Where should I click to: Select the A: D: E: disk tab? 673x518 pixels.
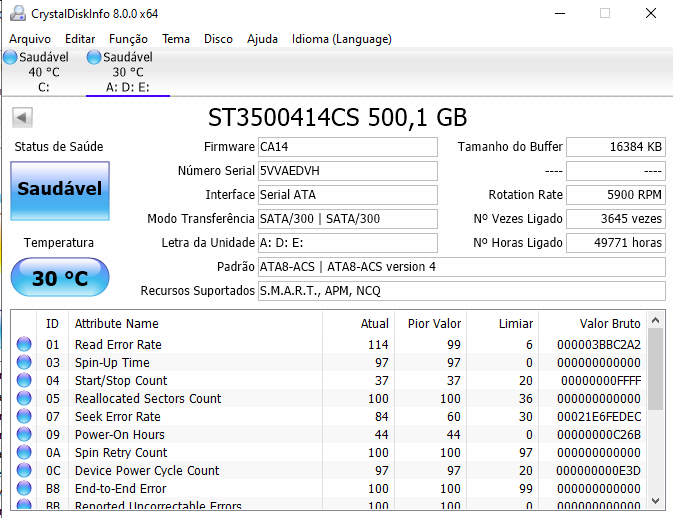coord(128,72)
